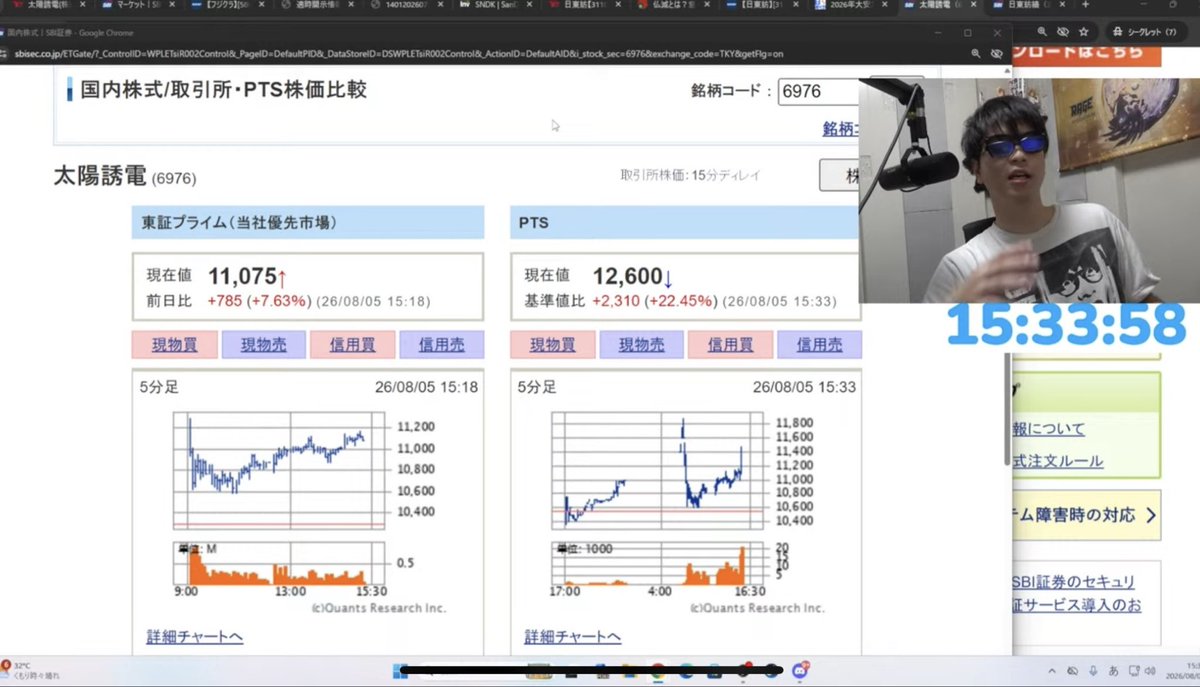Switch to the SNDK browser tab
This screenshot has width=1200, height=687.
coord(497,5)
